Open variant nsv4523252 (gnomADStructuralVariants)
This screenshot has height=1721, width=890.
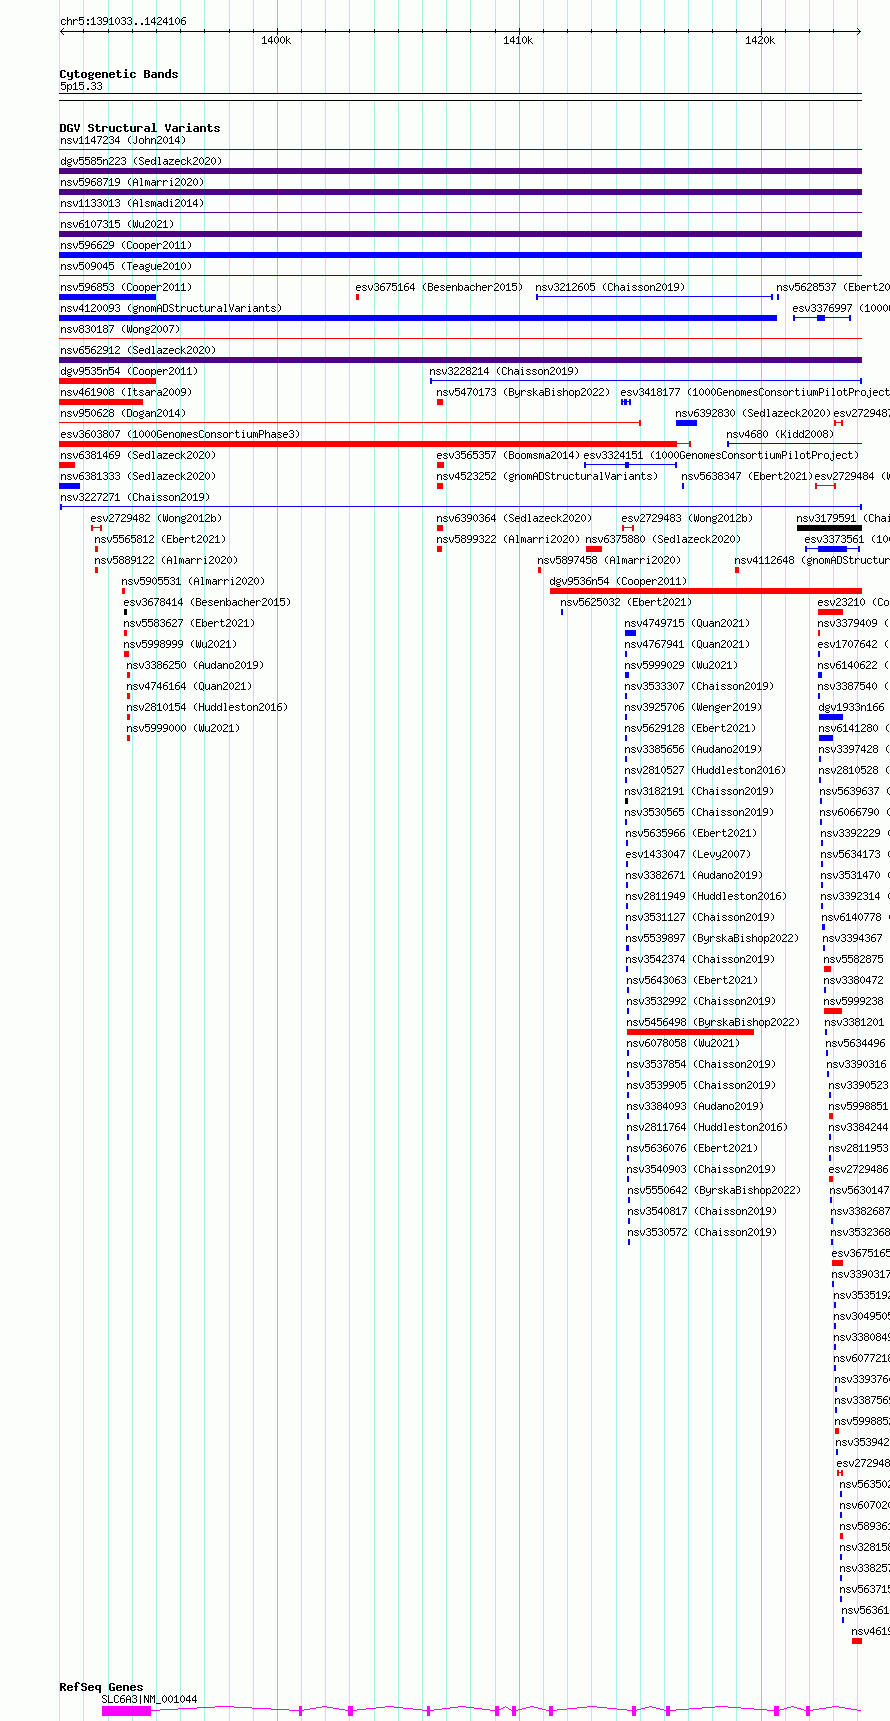(548, 477)
